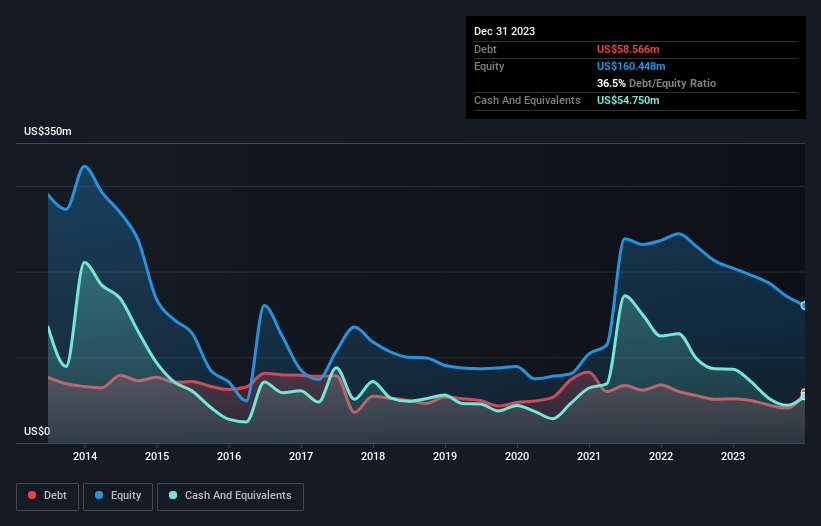
Task: Click the Equity endpoint marker at Dec 2023
Action: (x=804, y=306)
